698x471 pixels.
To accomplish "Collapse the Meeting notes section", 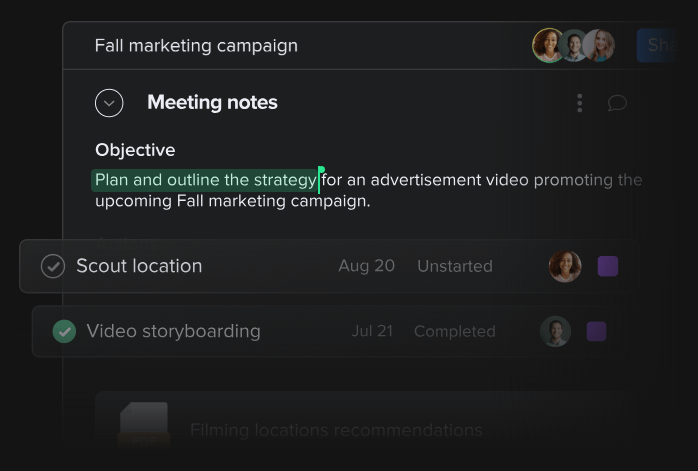I will pyautogui.click(x=109, y=103).
